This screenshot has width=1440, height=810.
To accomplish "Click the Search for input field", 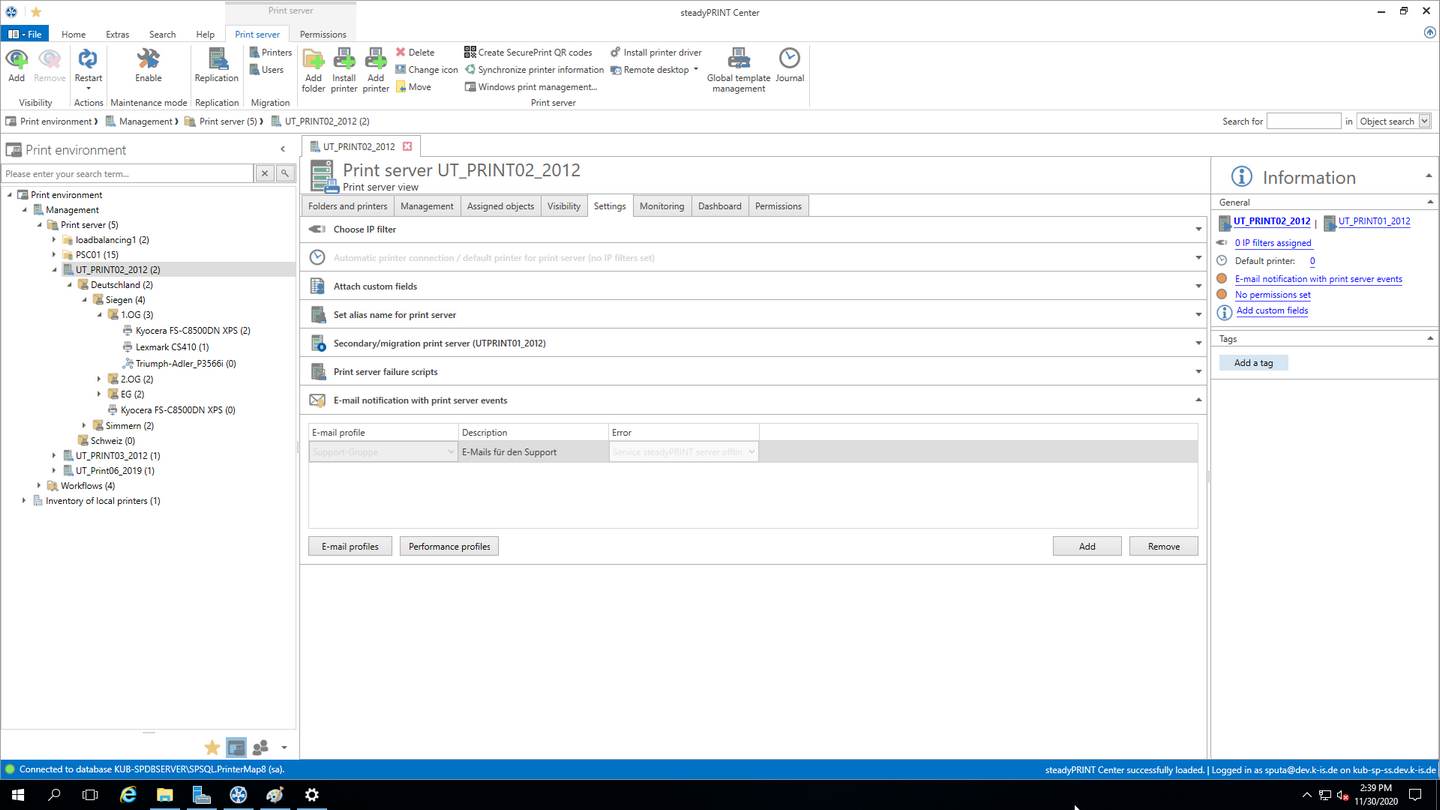I will click(x=1304, y=121).
